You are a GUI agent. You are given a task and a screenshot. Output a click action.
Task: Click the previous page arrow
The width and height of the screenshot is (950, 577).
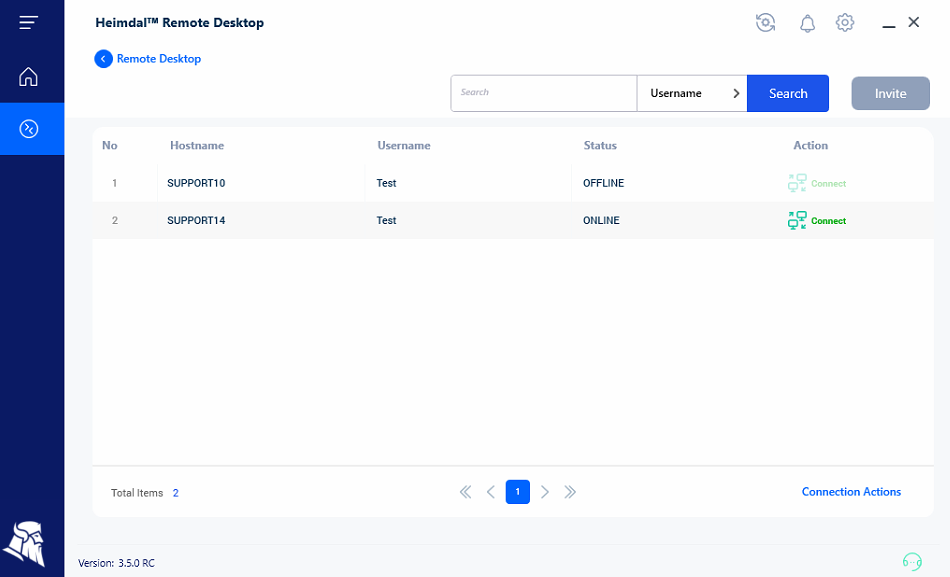491,492
